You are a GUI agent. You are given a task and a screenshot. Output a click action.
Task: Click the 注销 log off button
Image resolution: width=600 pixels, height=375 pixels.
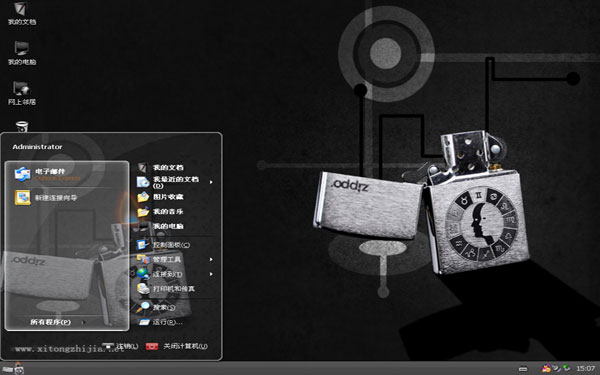[120, 346]
